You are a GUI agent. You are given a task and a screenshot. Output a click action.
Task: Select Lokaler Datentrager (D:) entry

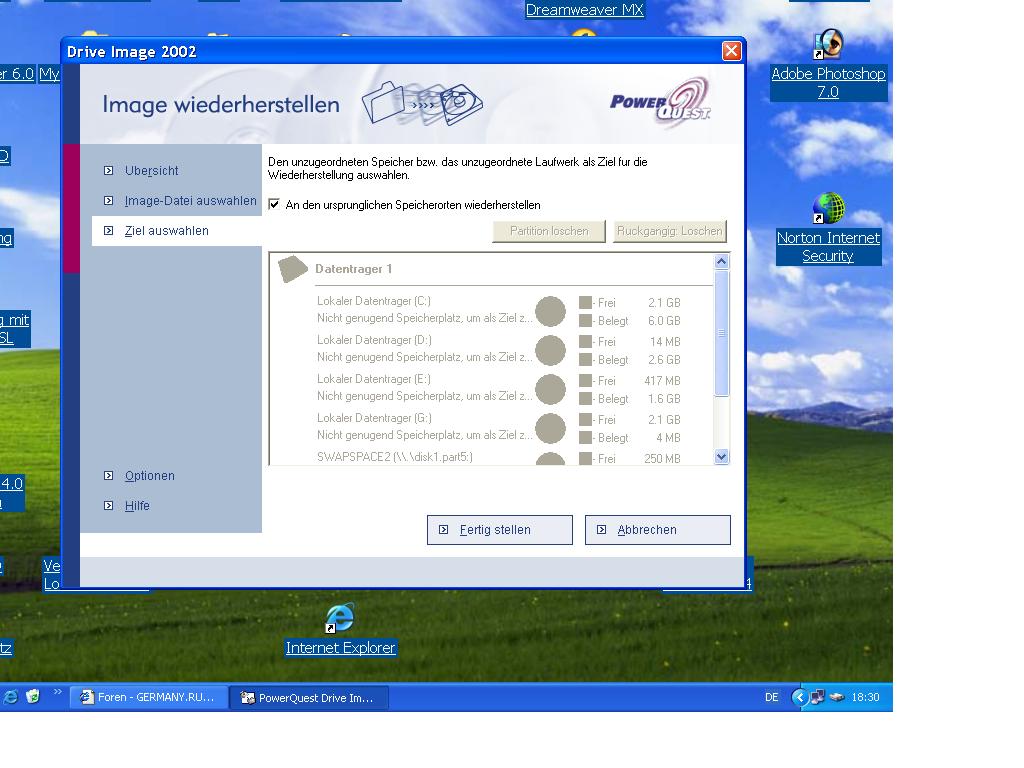click(x=374, y=340)
